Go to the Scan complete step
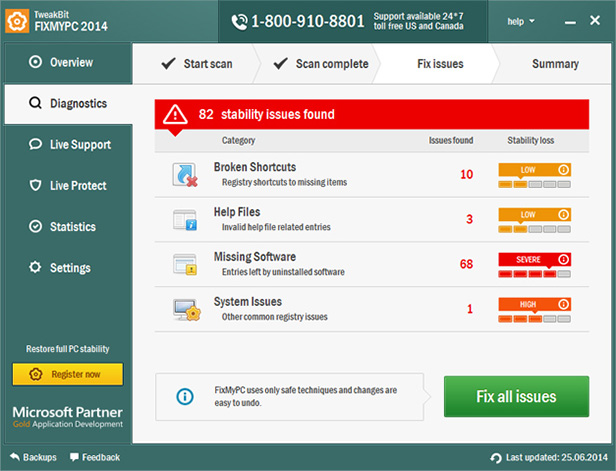Screen dimensions: 616x471 321,64
